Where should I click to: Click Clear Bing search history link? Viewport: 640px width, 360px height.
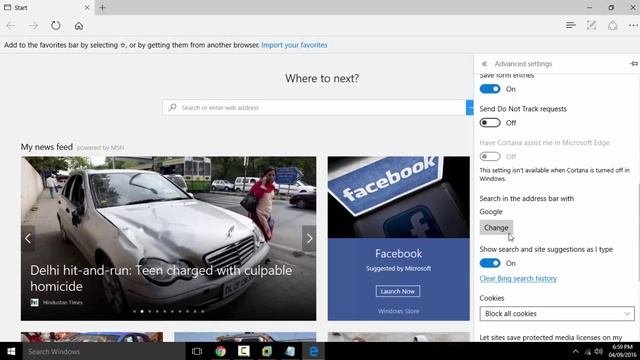click(x=518, y=278)
